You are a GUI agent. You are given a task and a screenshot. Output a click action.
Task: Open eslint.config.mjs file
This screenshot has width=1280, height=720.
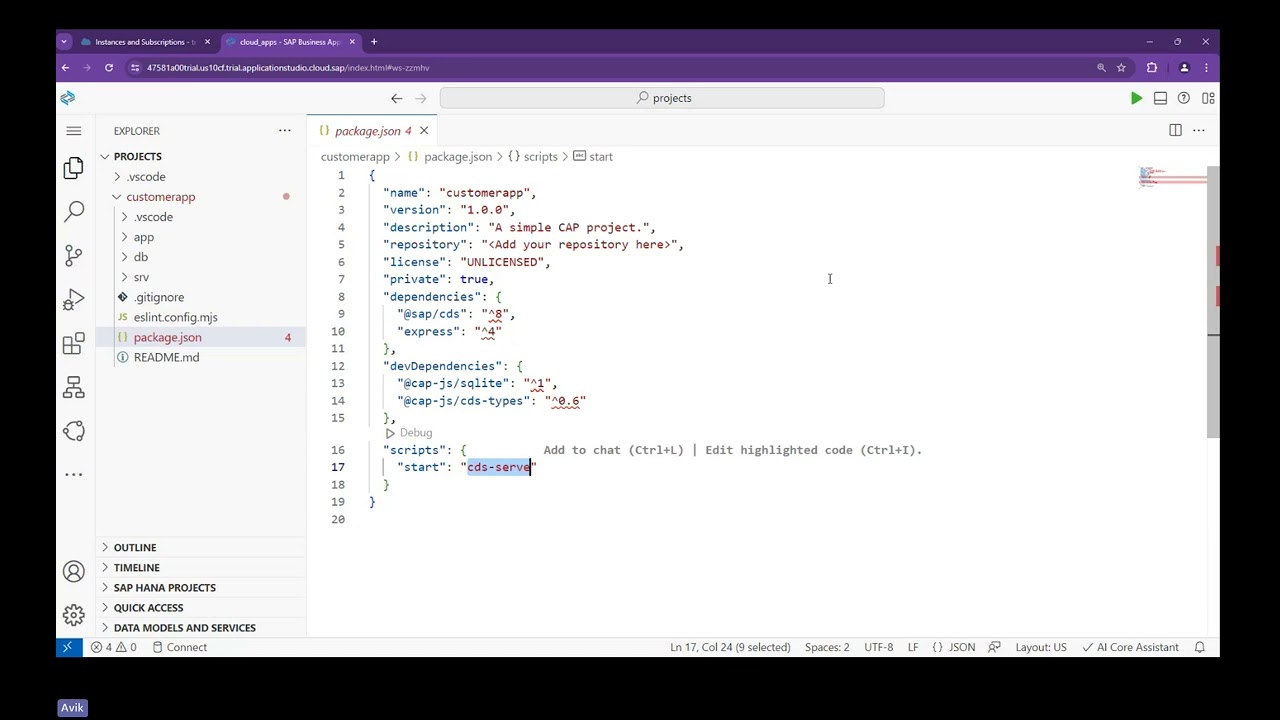pos(175,317)
